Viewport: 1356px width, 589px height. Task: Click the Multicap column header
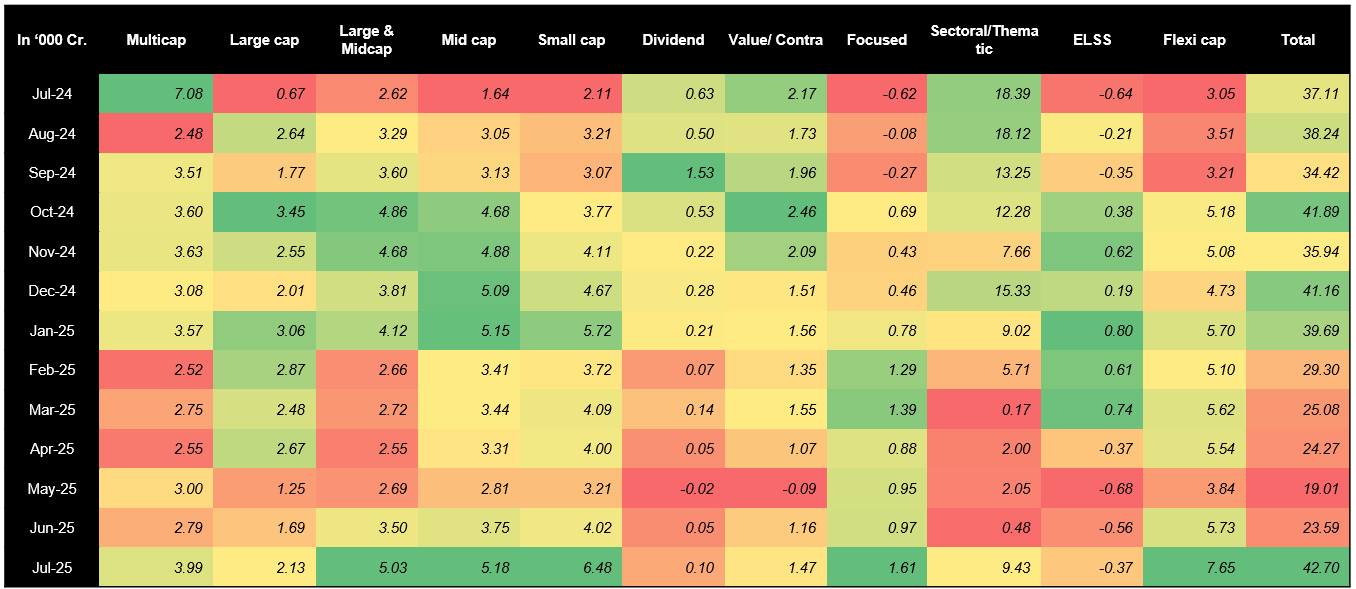point(156,40)
